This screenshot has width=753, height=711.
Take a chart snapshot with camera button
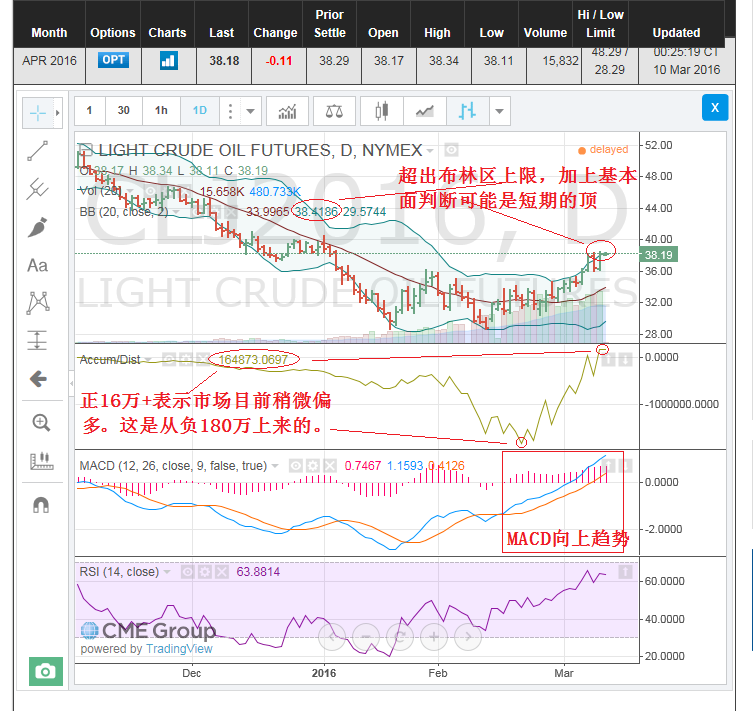[x=45, y=671]
